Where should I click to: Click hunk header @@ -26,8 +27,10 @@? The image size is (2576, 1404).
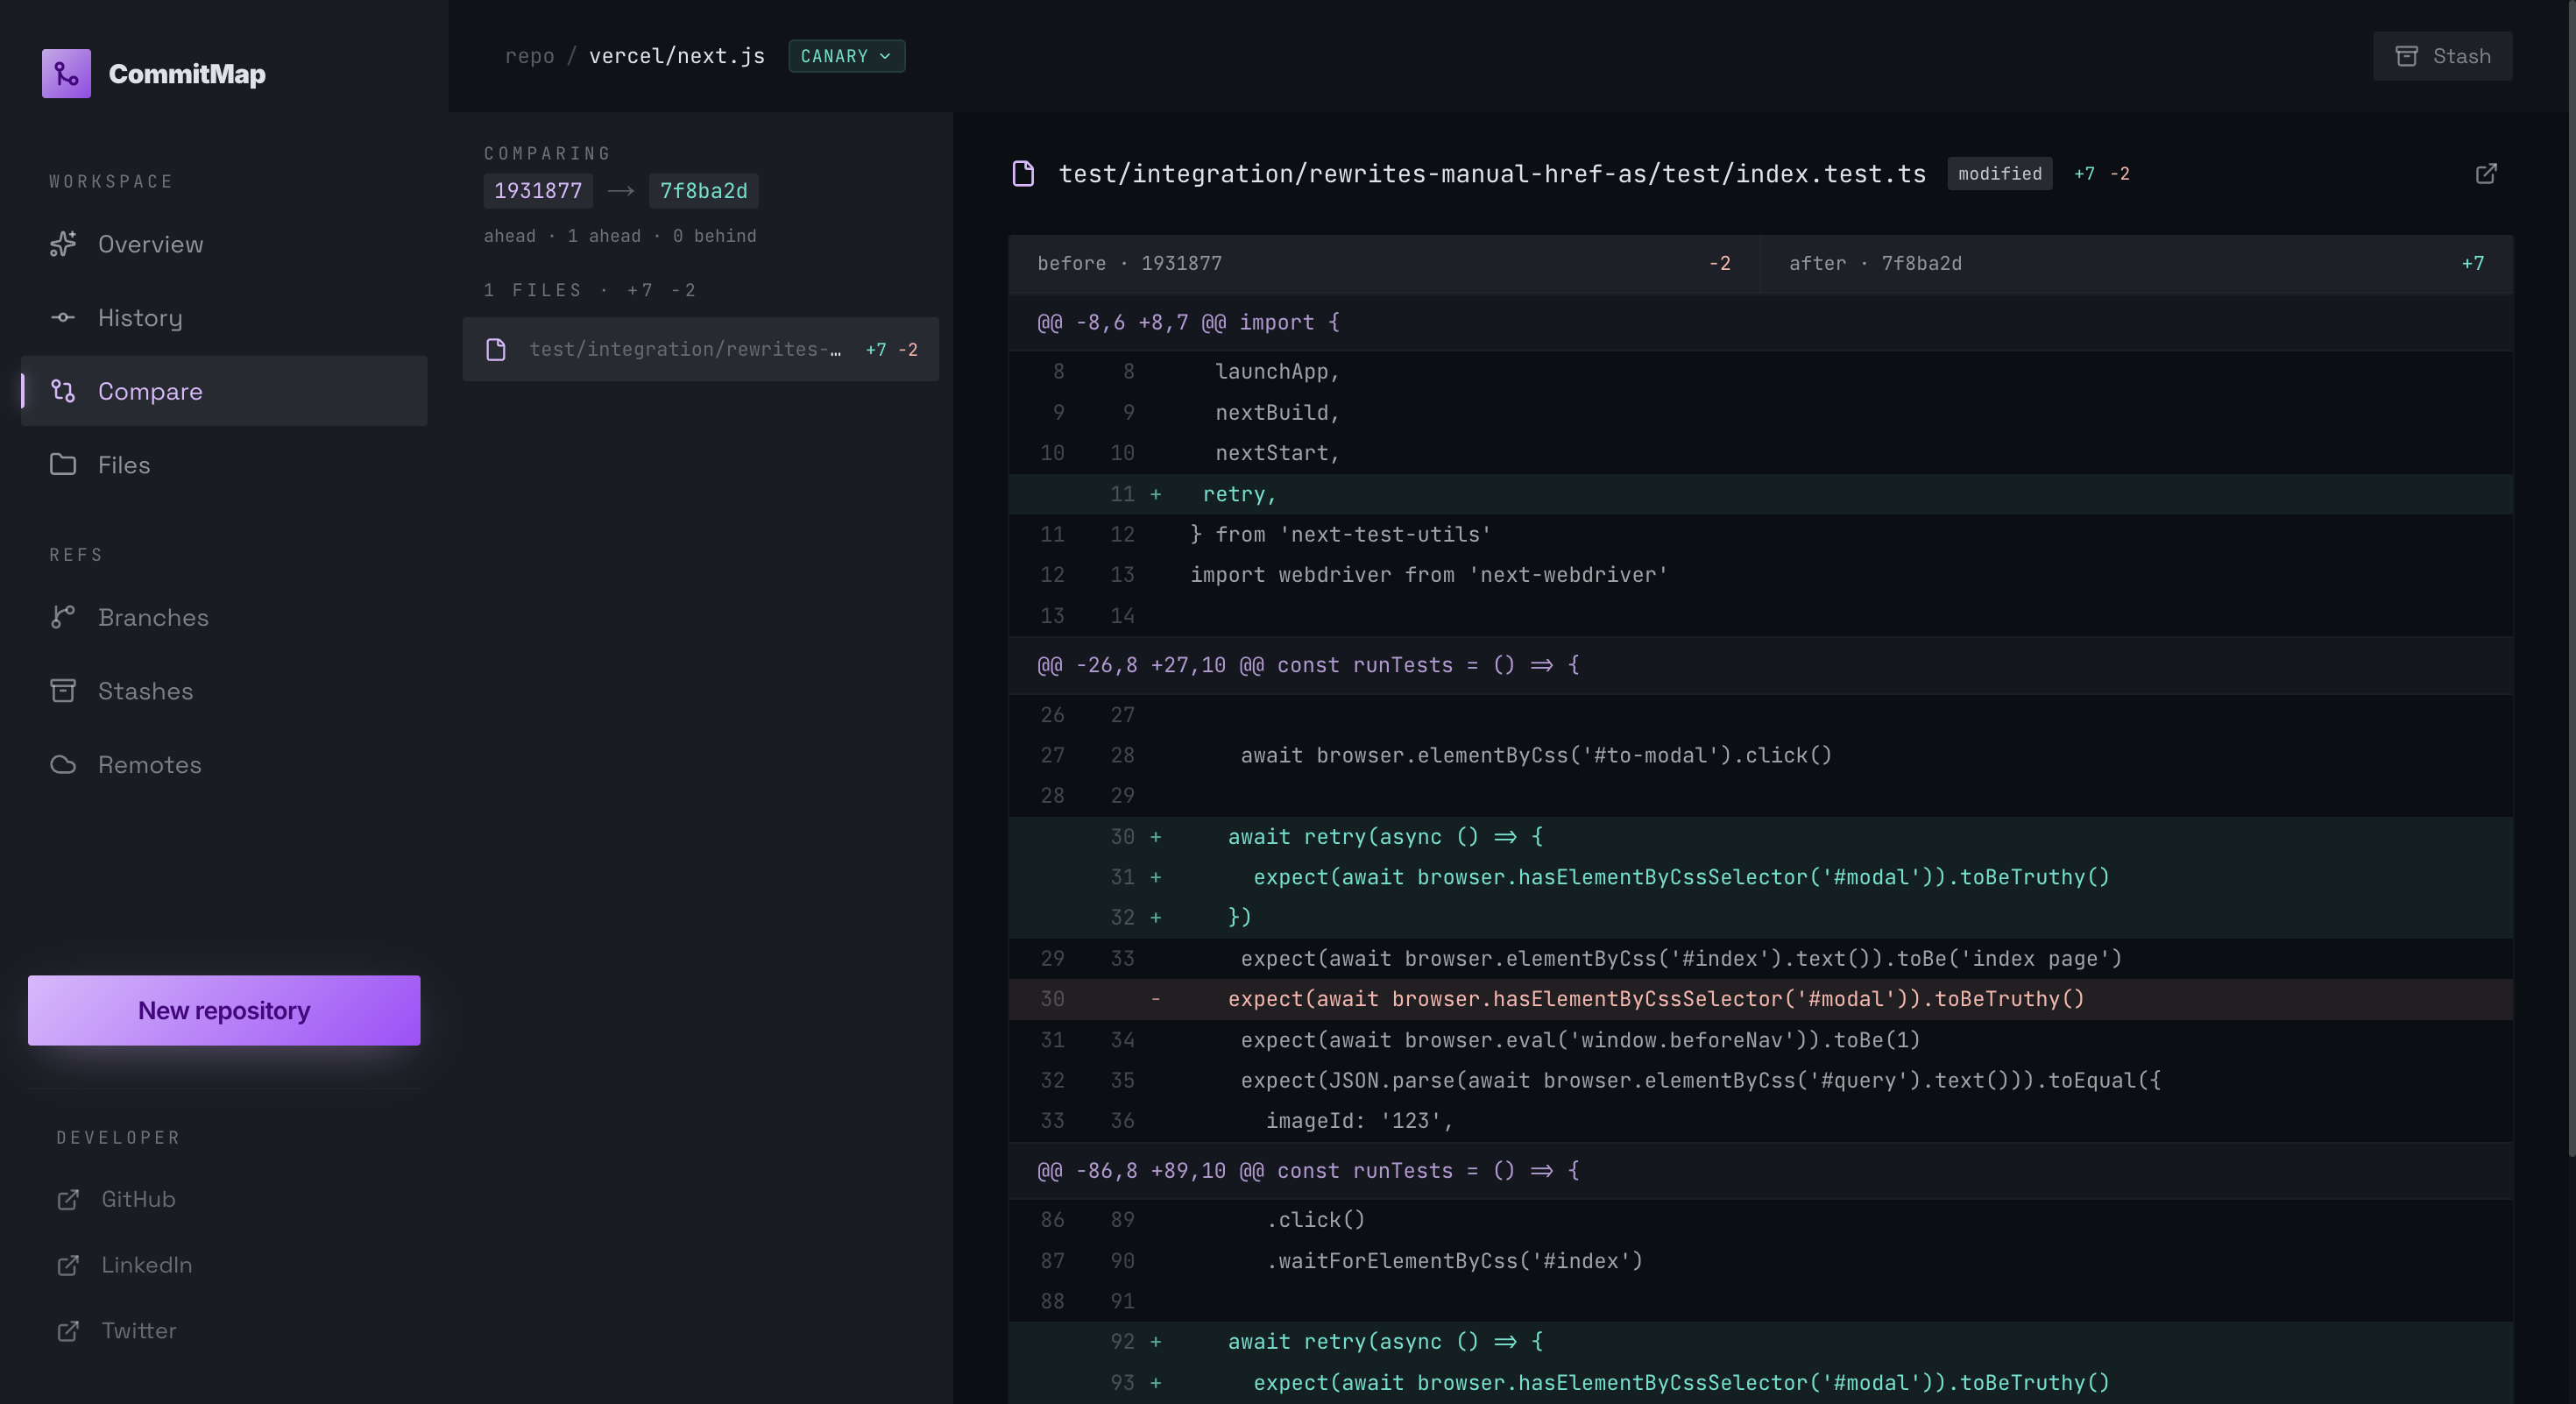pos(1760,665)
